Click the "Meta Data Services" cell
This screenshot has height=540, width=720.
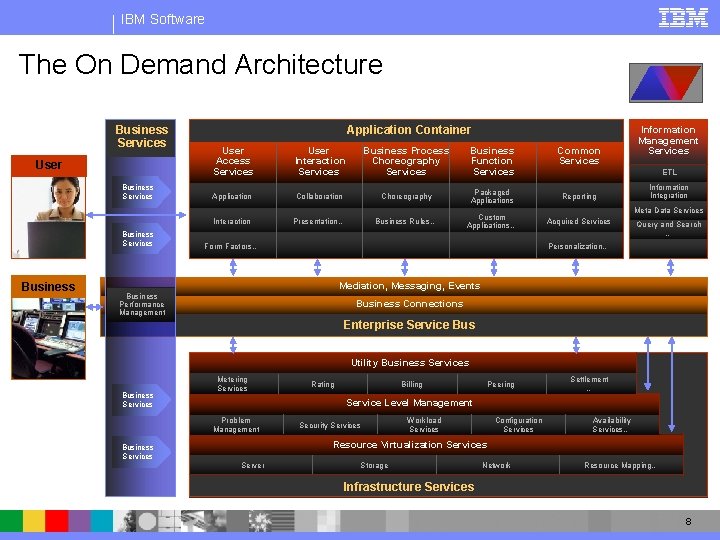(669, 210)
